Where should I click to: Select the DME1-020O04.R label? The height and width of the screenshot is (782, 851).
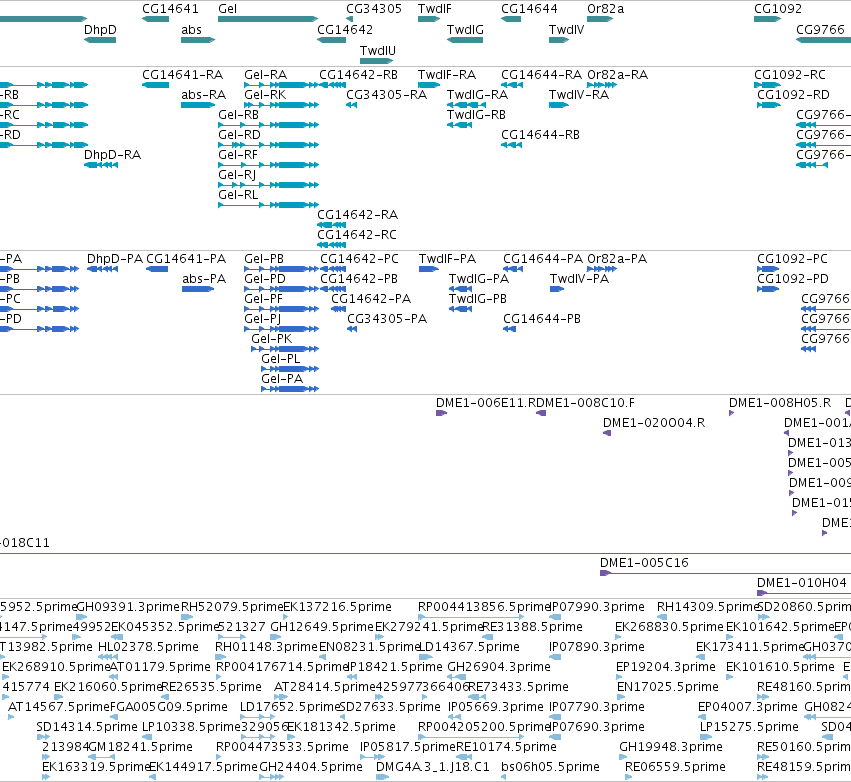tap(654, 423)
